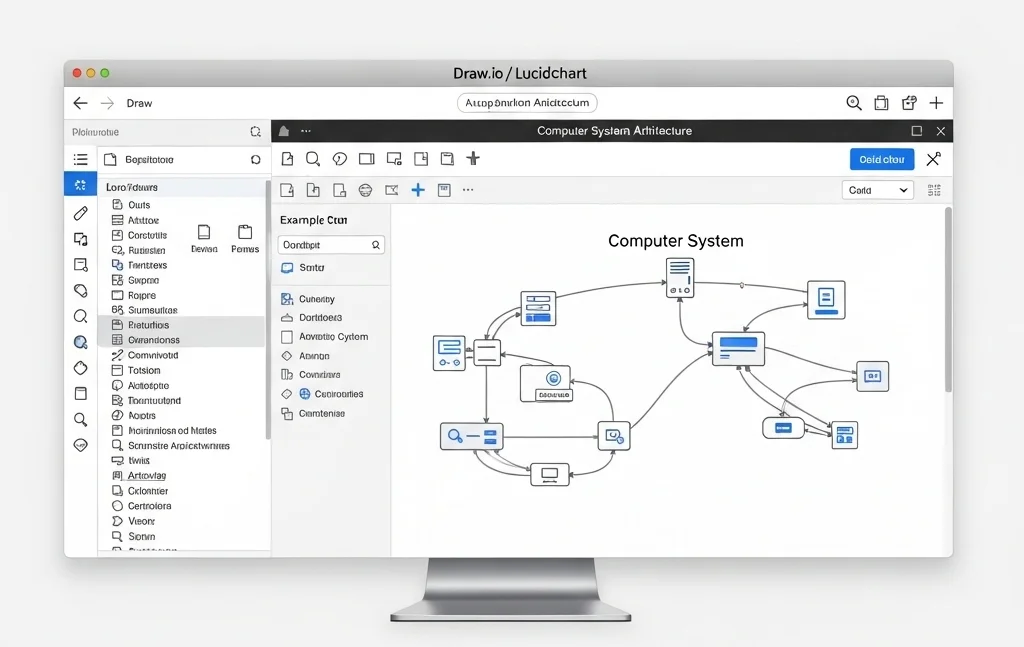Select the magnifying glass near sidebar bottom
Viewport: 1024px width, 647px height.
(x=80, y=419)
